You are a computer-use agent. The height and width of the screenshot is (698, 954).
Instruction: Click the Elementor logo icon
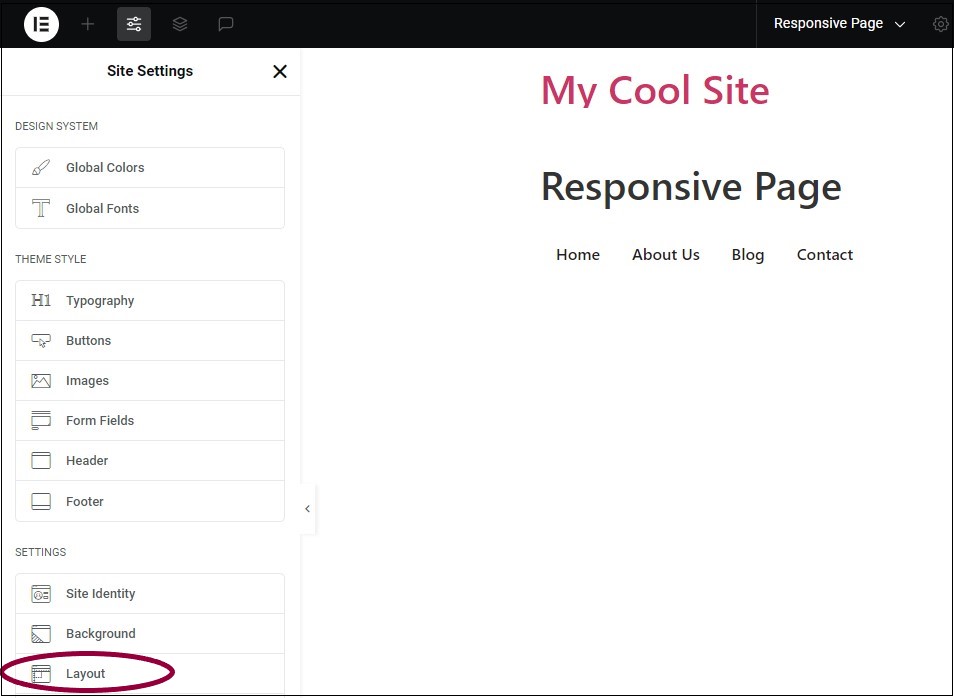[42, 24]
